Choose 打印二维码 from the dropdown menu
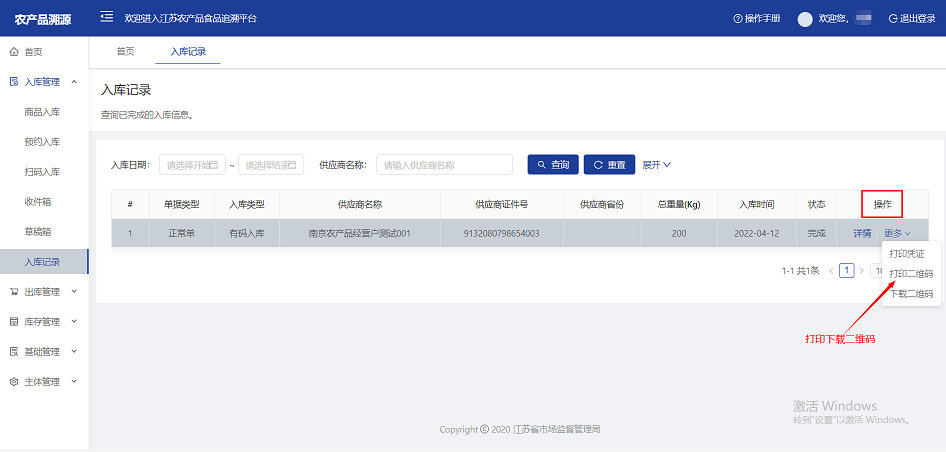 (910, 274)
